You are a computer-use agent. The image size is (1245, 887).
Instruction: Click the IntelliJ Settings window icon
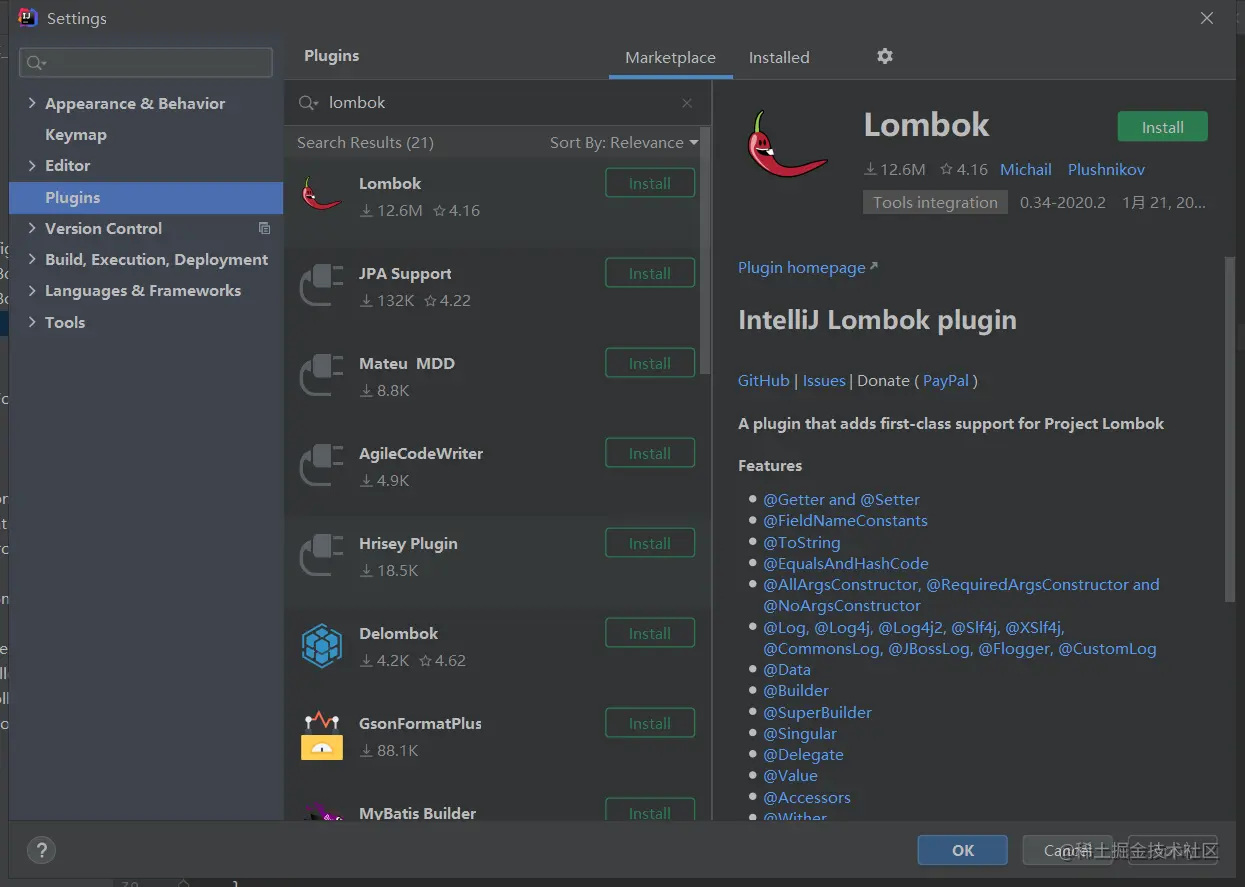pyautogui.click(x=28, y=18)
